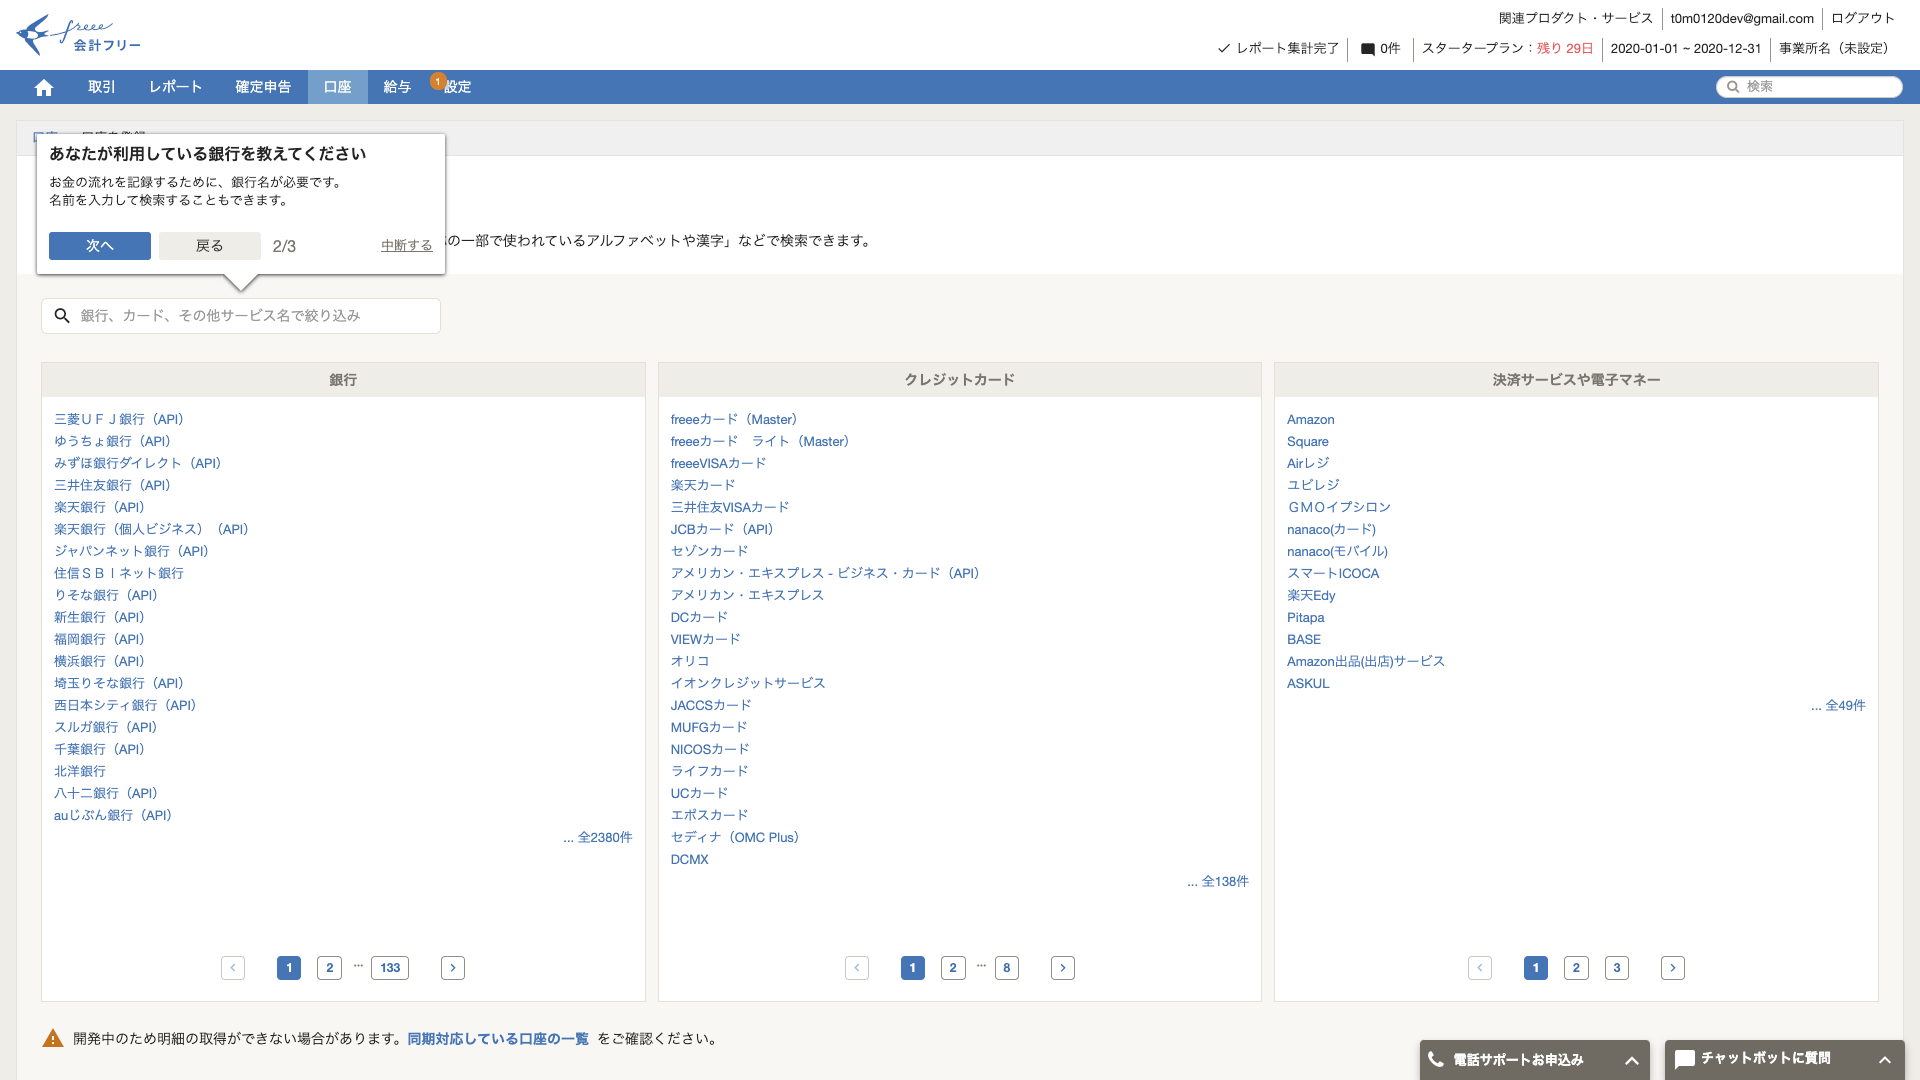The image size is (1920, 1080).
Task: Open 同期対応している口座の一覧 link
Action: point(498,1039)
